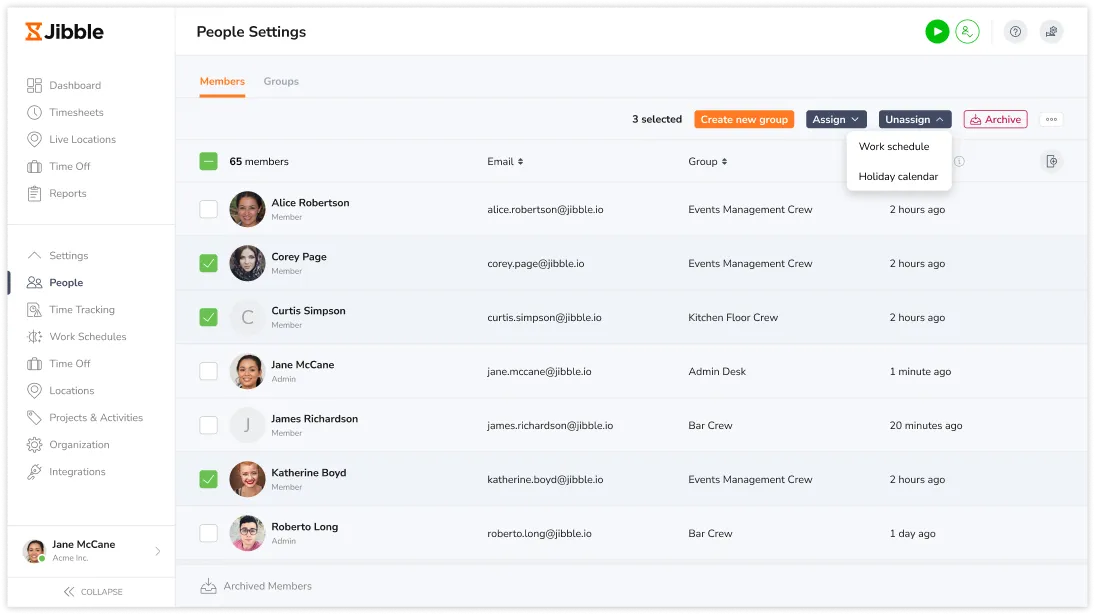
Task: Click the Integrations sidebar icon
Action: [35, 472]
